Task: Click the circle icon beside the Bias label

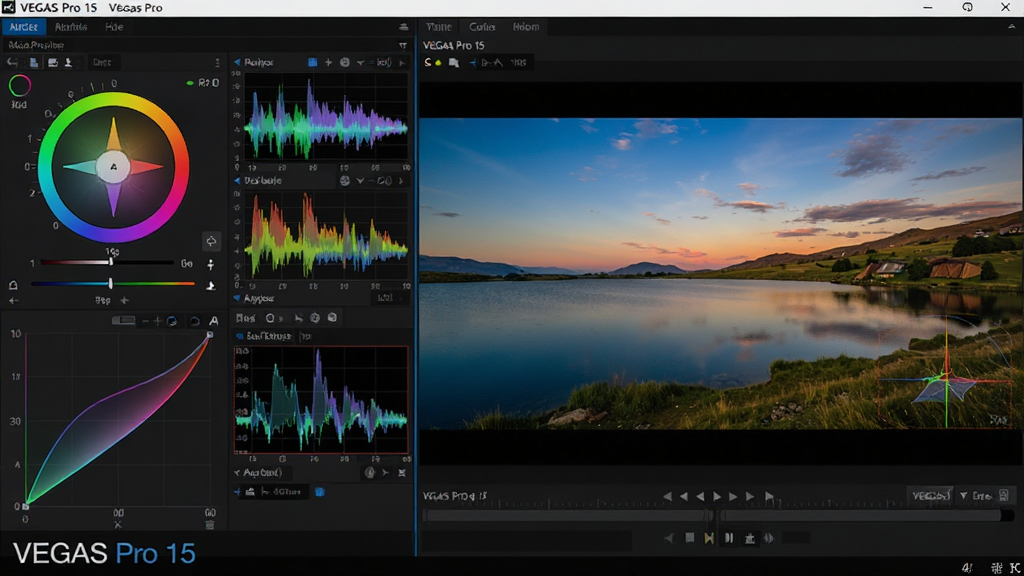Action: click(x=270, y=318)
